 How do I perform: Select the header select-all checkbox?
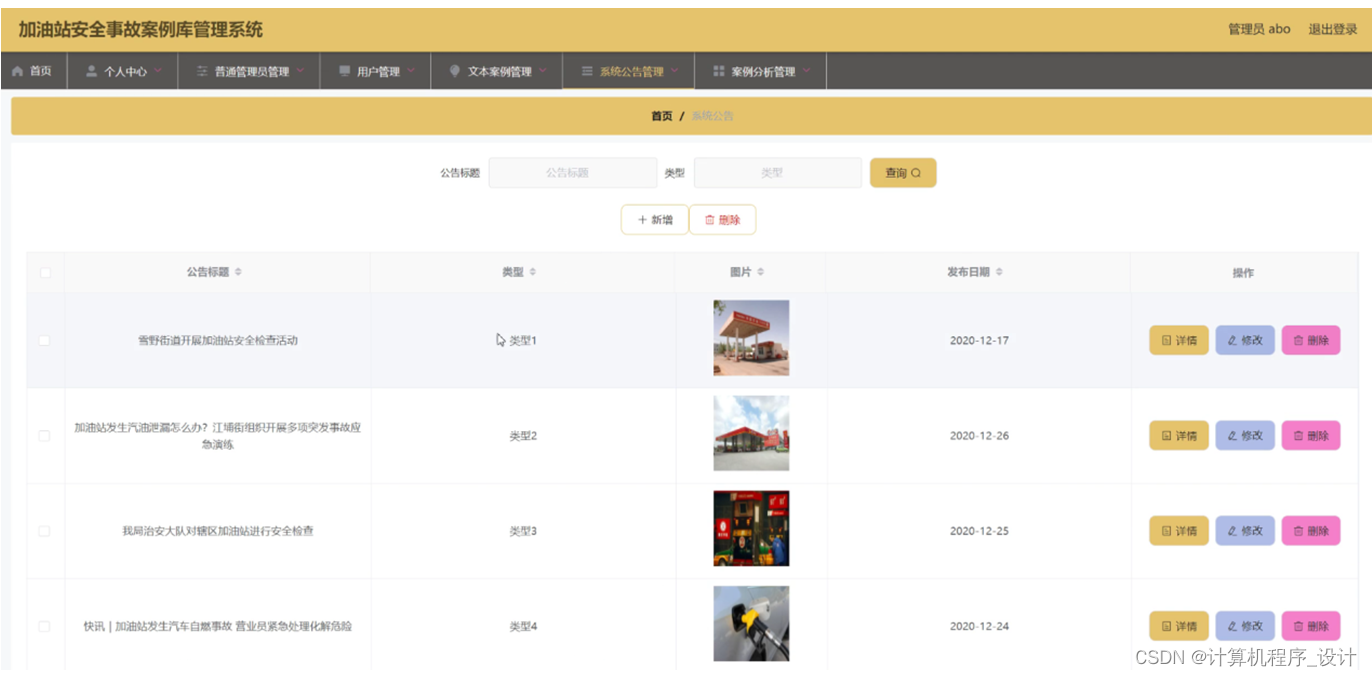45,272
